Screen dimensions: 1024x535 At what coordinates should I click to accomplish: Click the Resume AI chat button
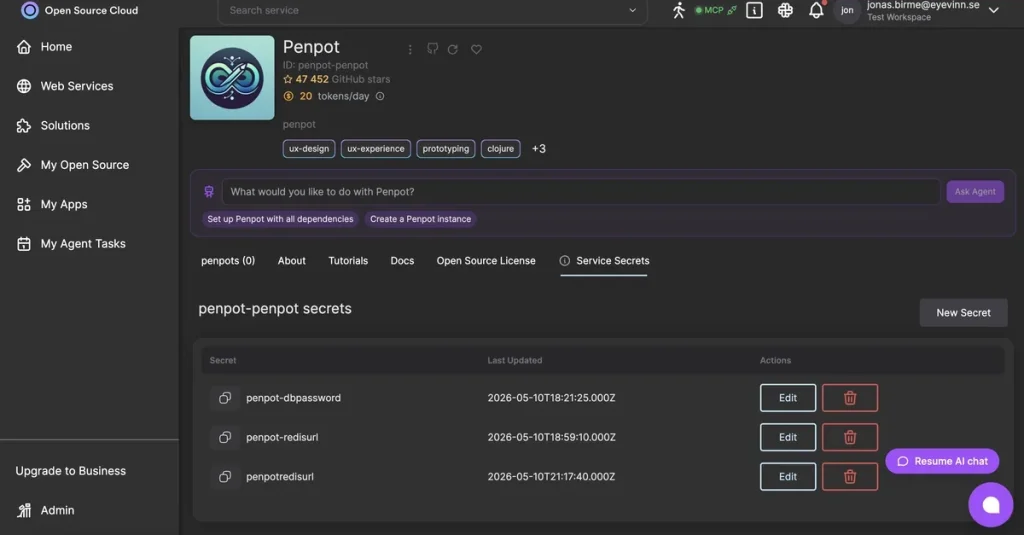tap(942, 461)
